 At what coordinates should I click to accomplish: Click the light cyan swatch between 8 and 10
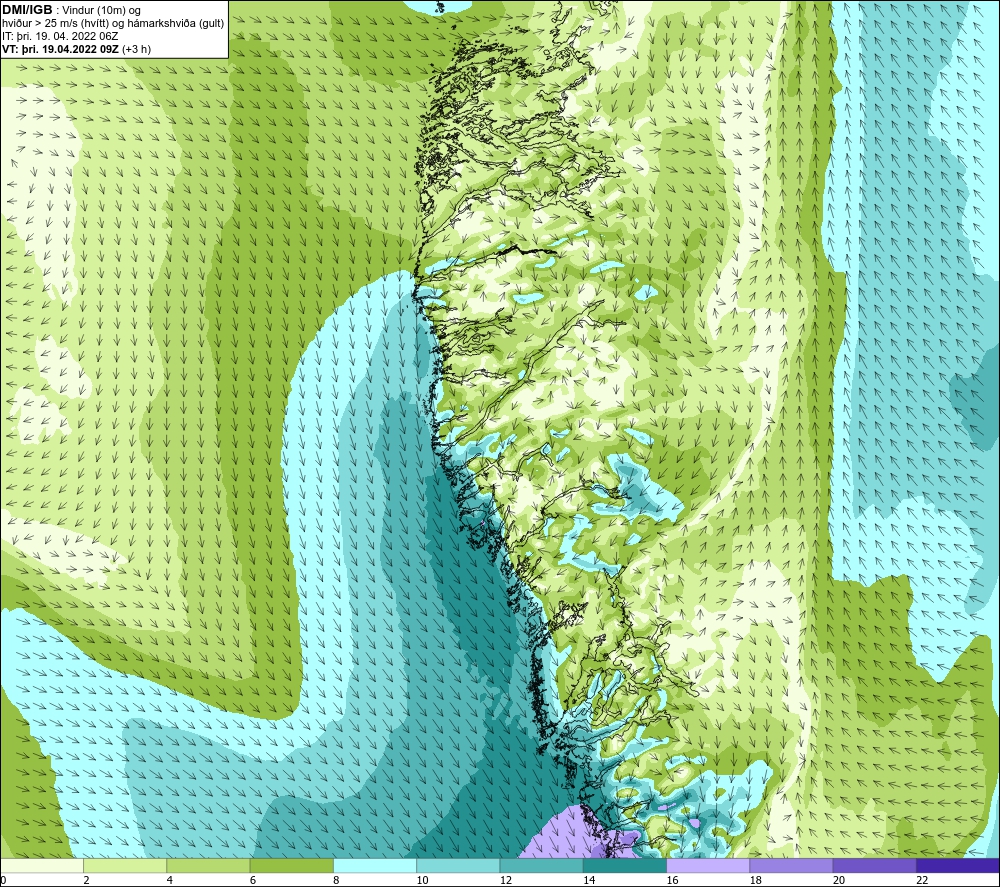[x=375, y=865]
